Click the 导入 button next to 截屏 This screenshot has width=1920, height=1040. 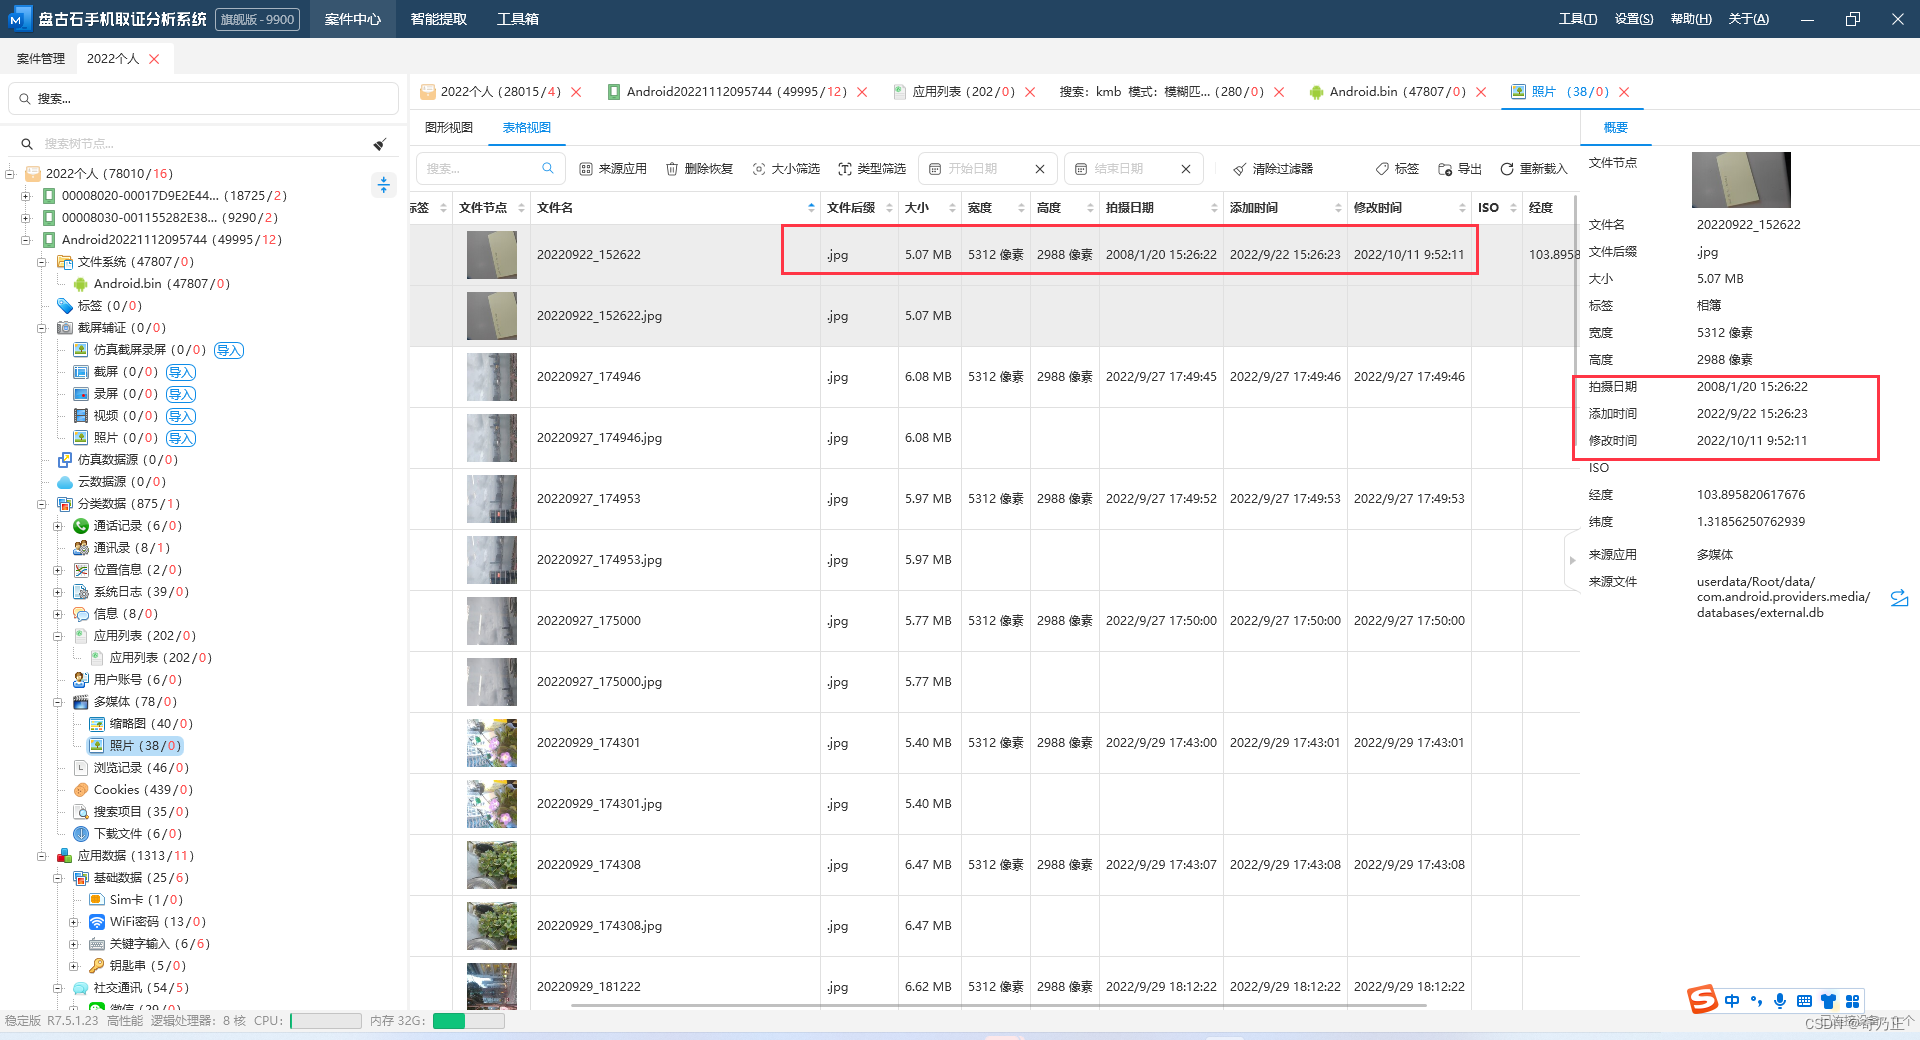[181, 372]
